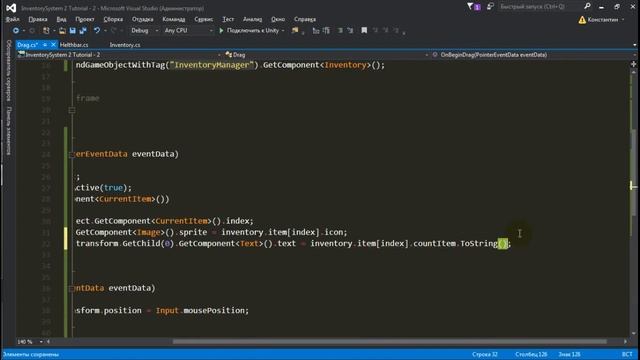Switch to the Helthbar.cs tab
The width and height of the screenshot is (640, 360).
tap(74, 45)
